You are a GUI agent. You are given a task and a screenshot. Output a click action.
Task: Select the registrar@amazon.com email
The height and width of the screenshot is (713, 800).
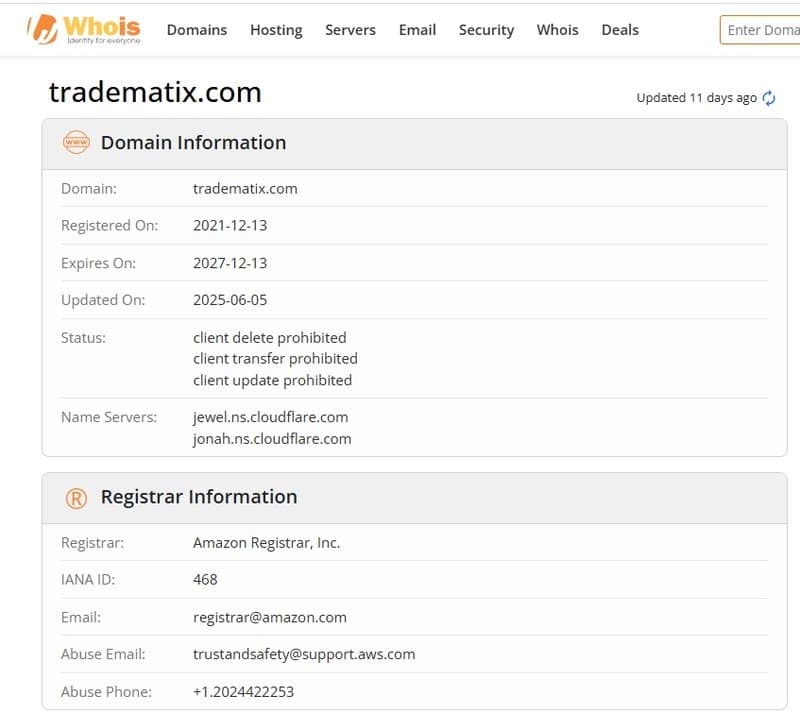point(269,618)
